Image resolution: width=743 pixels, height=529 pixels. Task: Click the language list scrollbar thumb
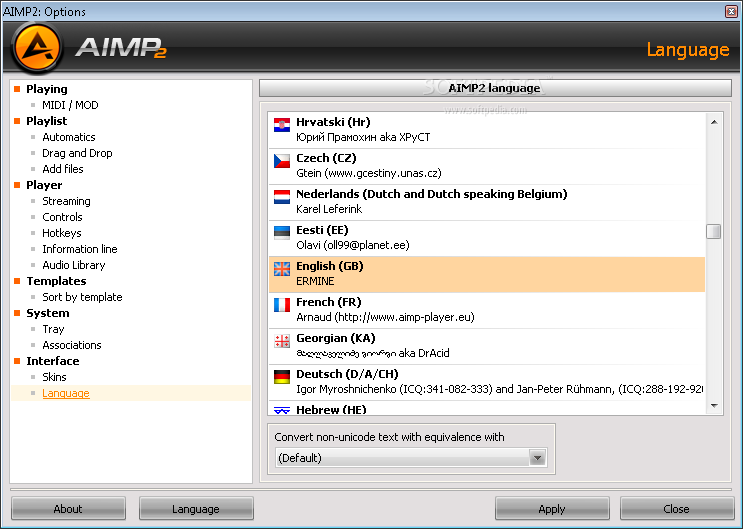pyautogui.click(x=714, y=232)
